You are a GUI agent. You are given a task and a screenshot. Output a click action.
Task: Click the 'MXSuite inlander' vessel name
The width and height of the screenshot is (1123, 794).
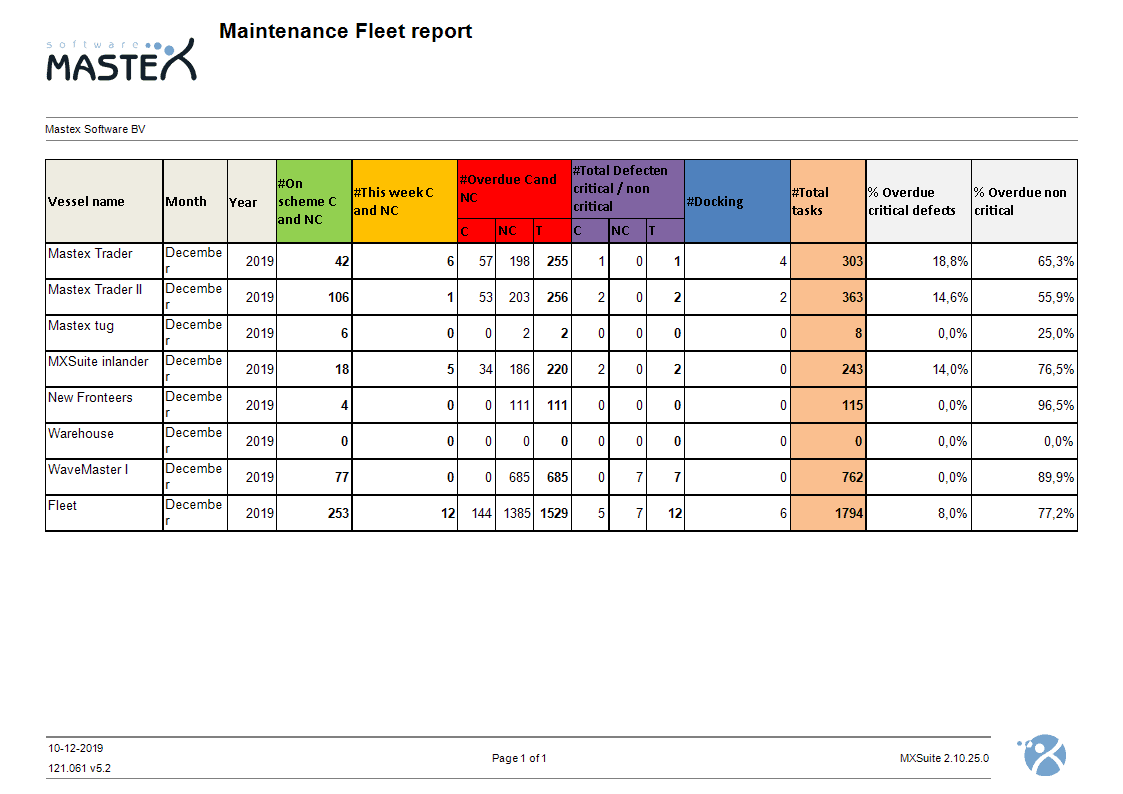tap(98, 362)
